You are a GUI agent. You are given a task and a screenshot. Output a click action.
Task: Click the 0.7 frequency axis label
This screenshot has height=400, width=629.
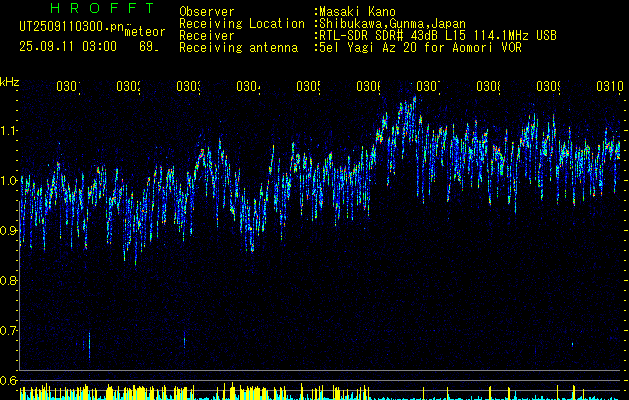[8, 330]
